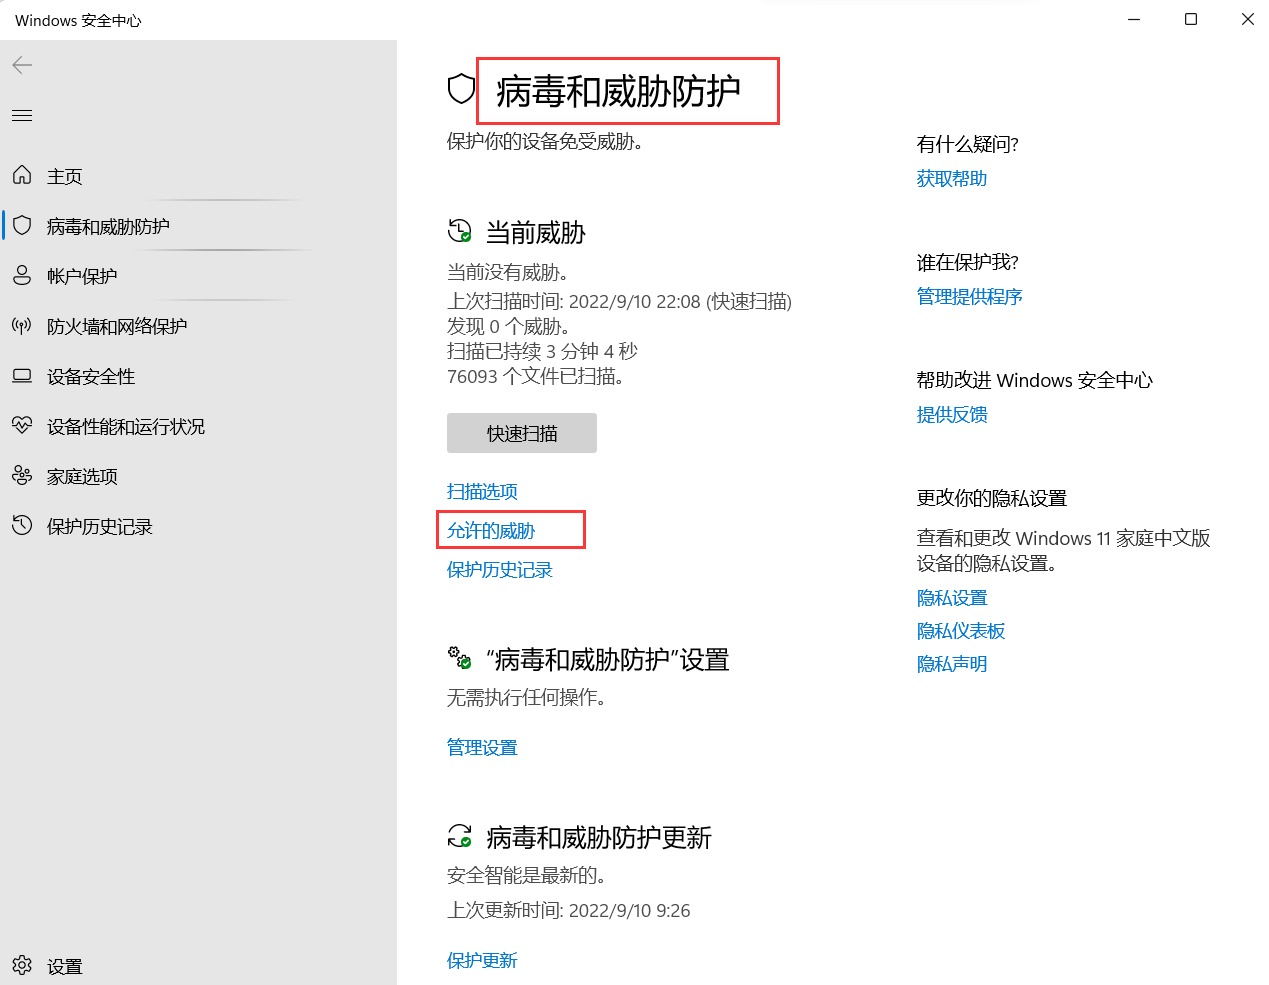Click the 当前威胁 section heading

pos(536,233)
